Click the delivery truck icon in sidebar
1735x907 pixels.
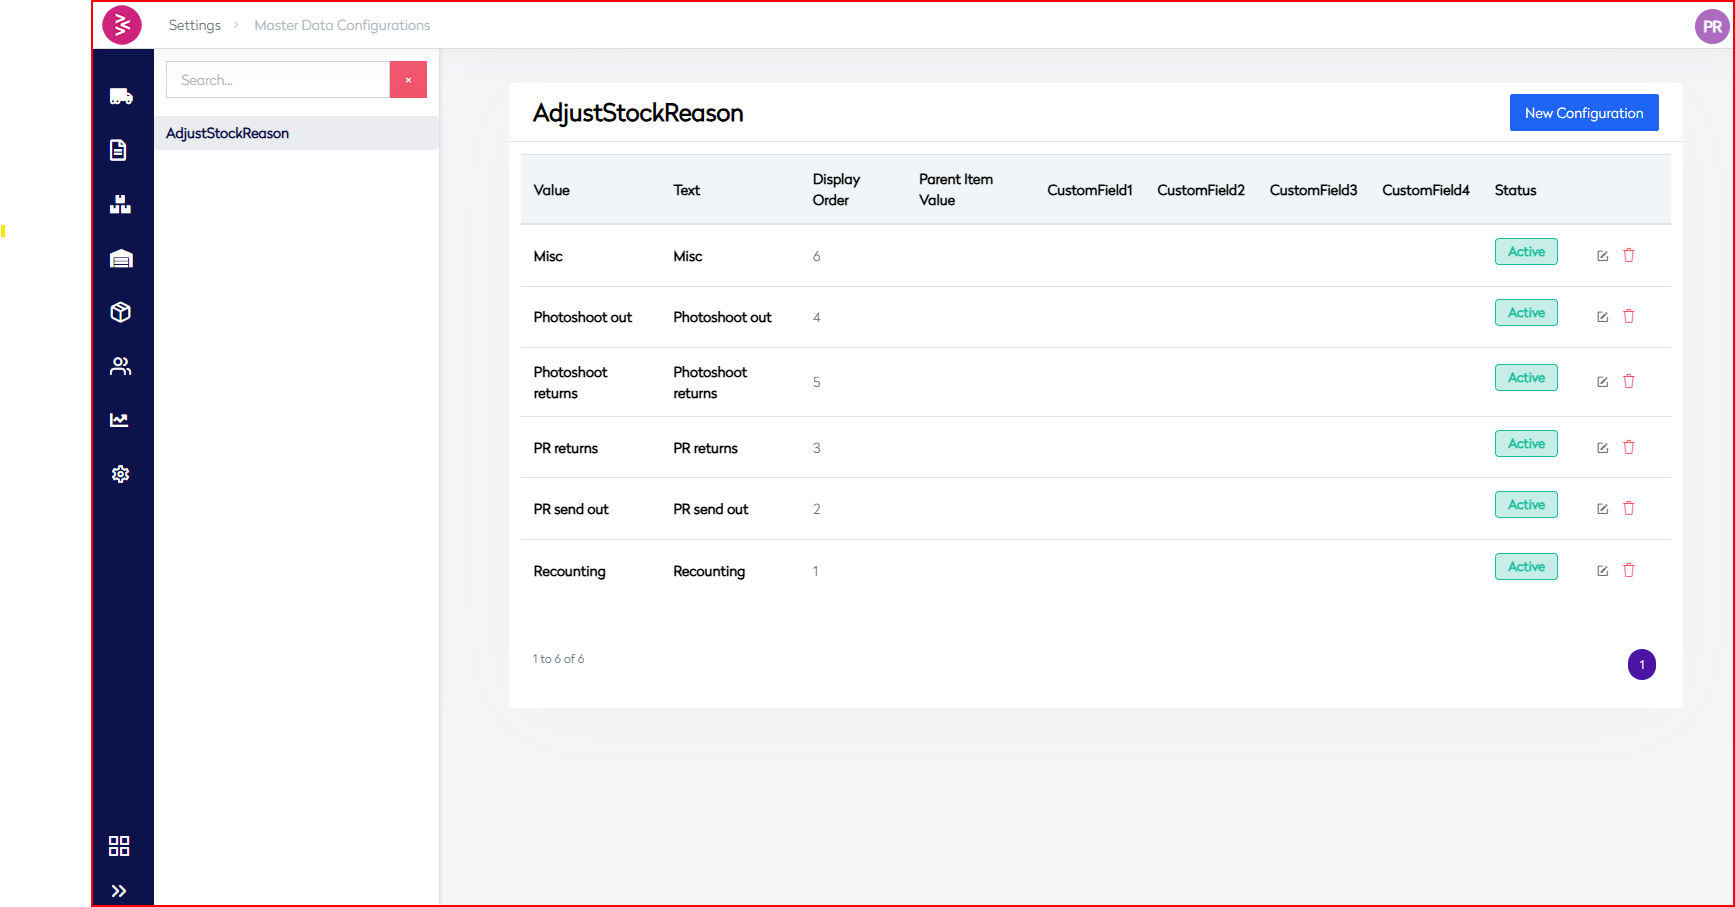pyautogui.click(x=121, y=97)
